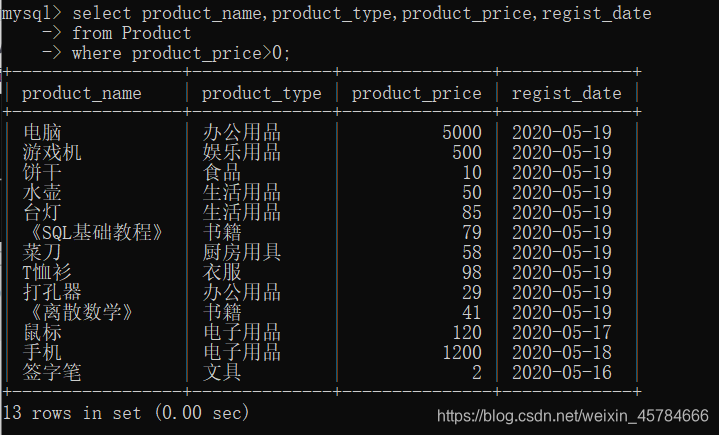The width and height of the screenshot is (719, 435).
Task: Click 办公用品 in the 电脑 row
Action: (242, 132)
